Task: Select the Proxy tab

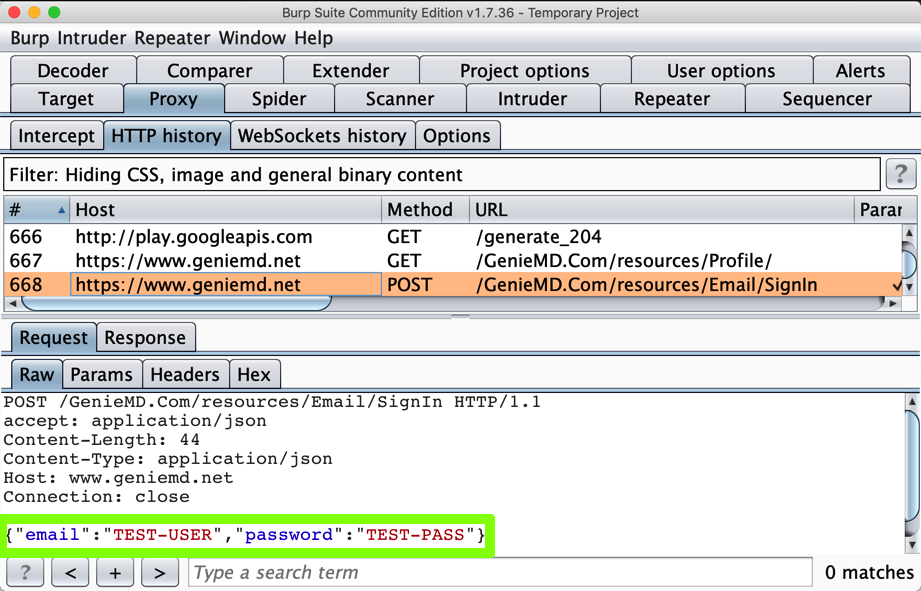Action: click(173, 99)
